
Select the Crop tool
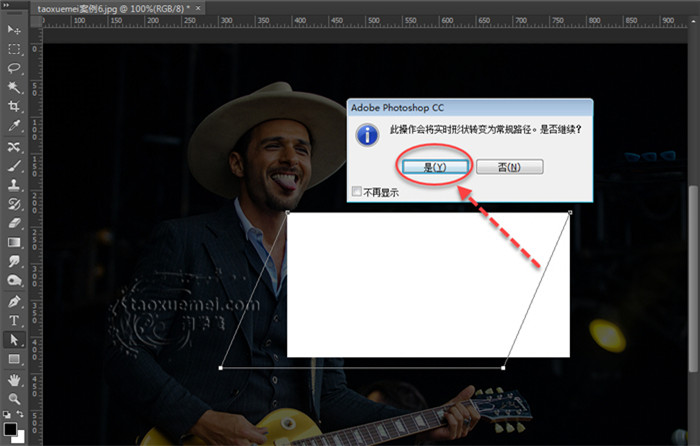pyautogui.click(x=14, y=107)
